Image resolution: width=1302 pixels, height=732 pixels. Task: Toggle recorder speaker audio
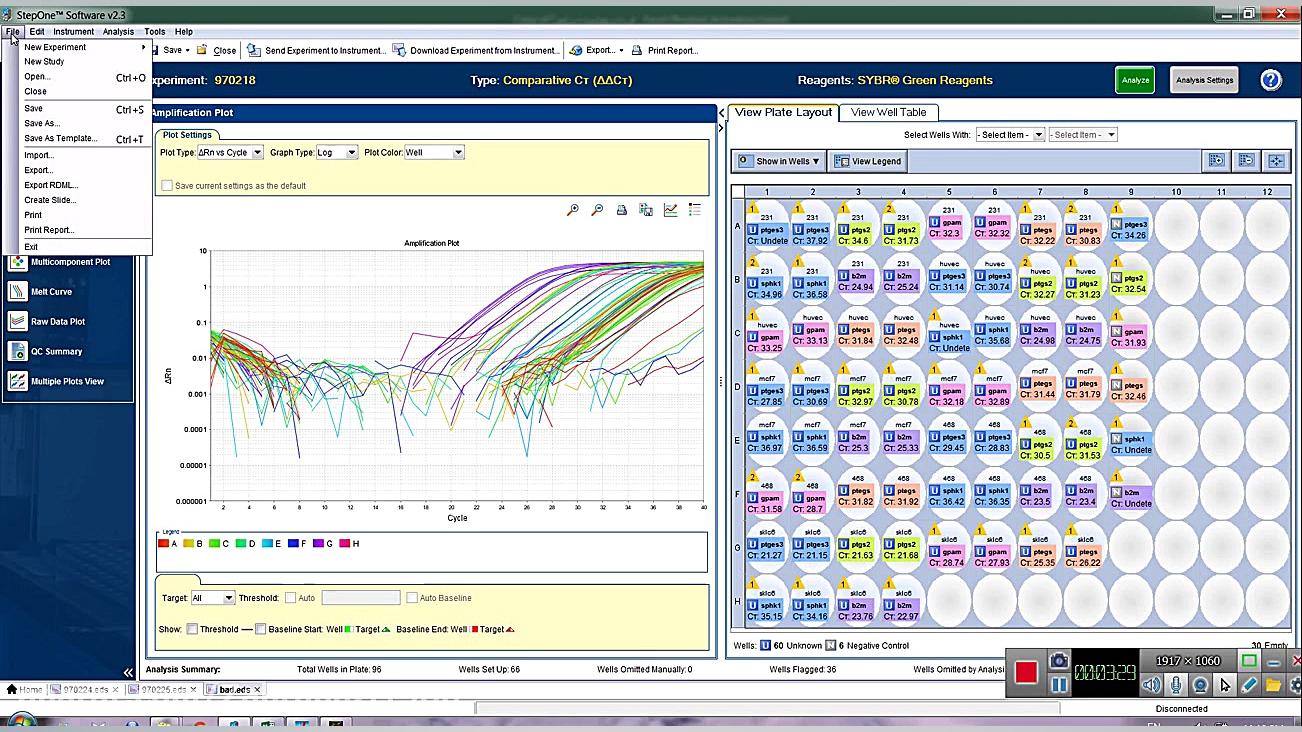(x=1152, y=685)
